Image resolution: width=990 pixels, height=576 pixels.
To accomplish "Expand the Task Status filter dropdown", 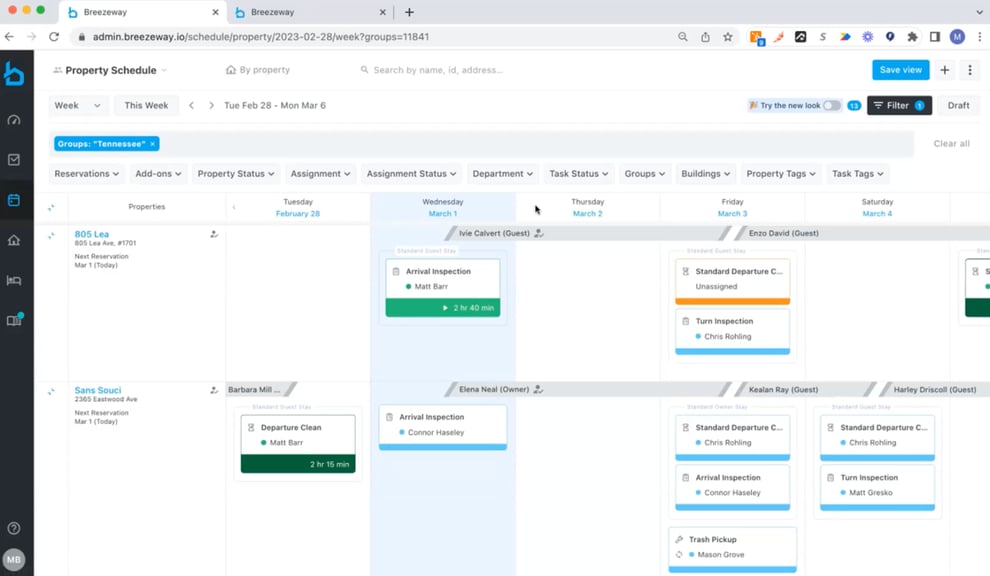I will point(578,173).
